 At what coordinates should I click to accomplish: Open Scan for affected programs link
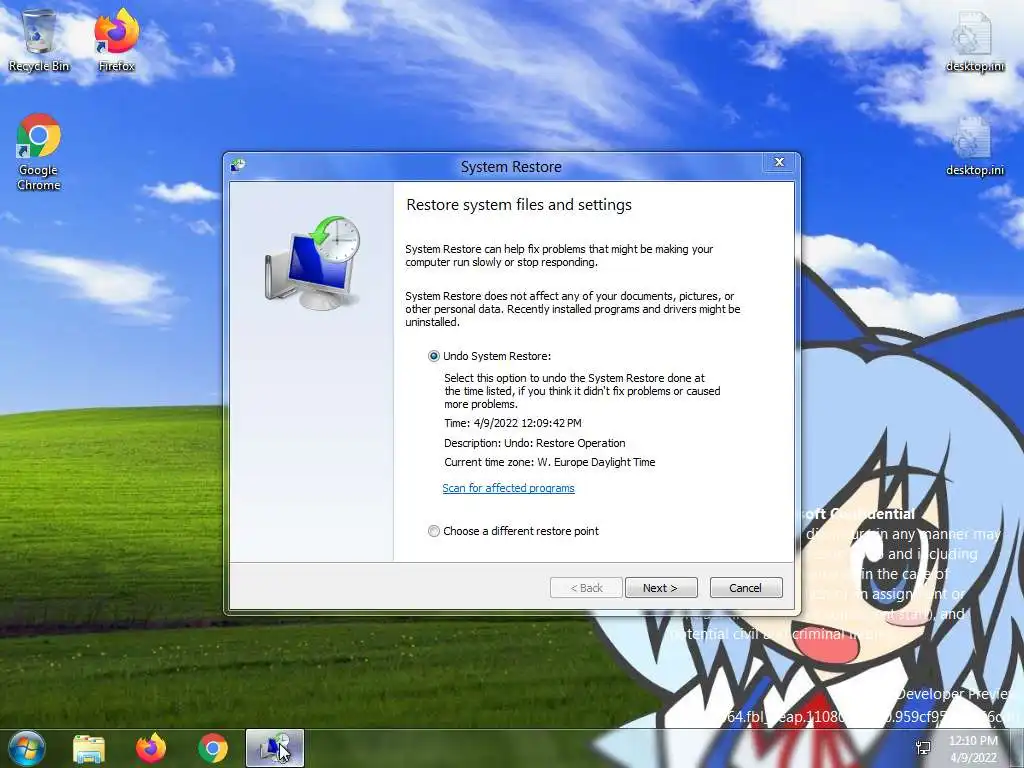(508, 488)
